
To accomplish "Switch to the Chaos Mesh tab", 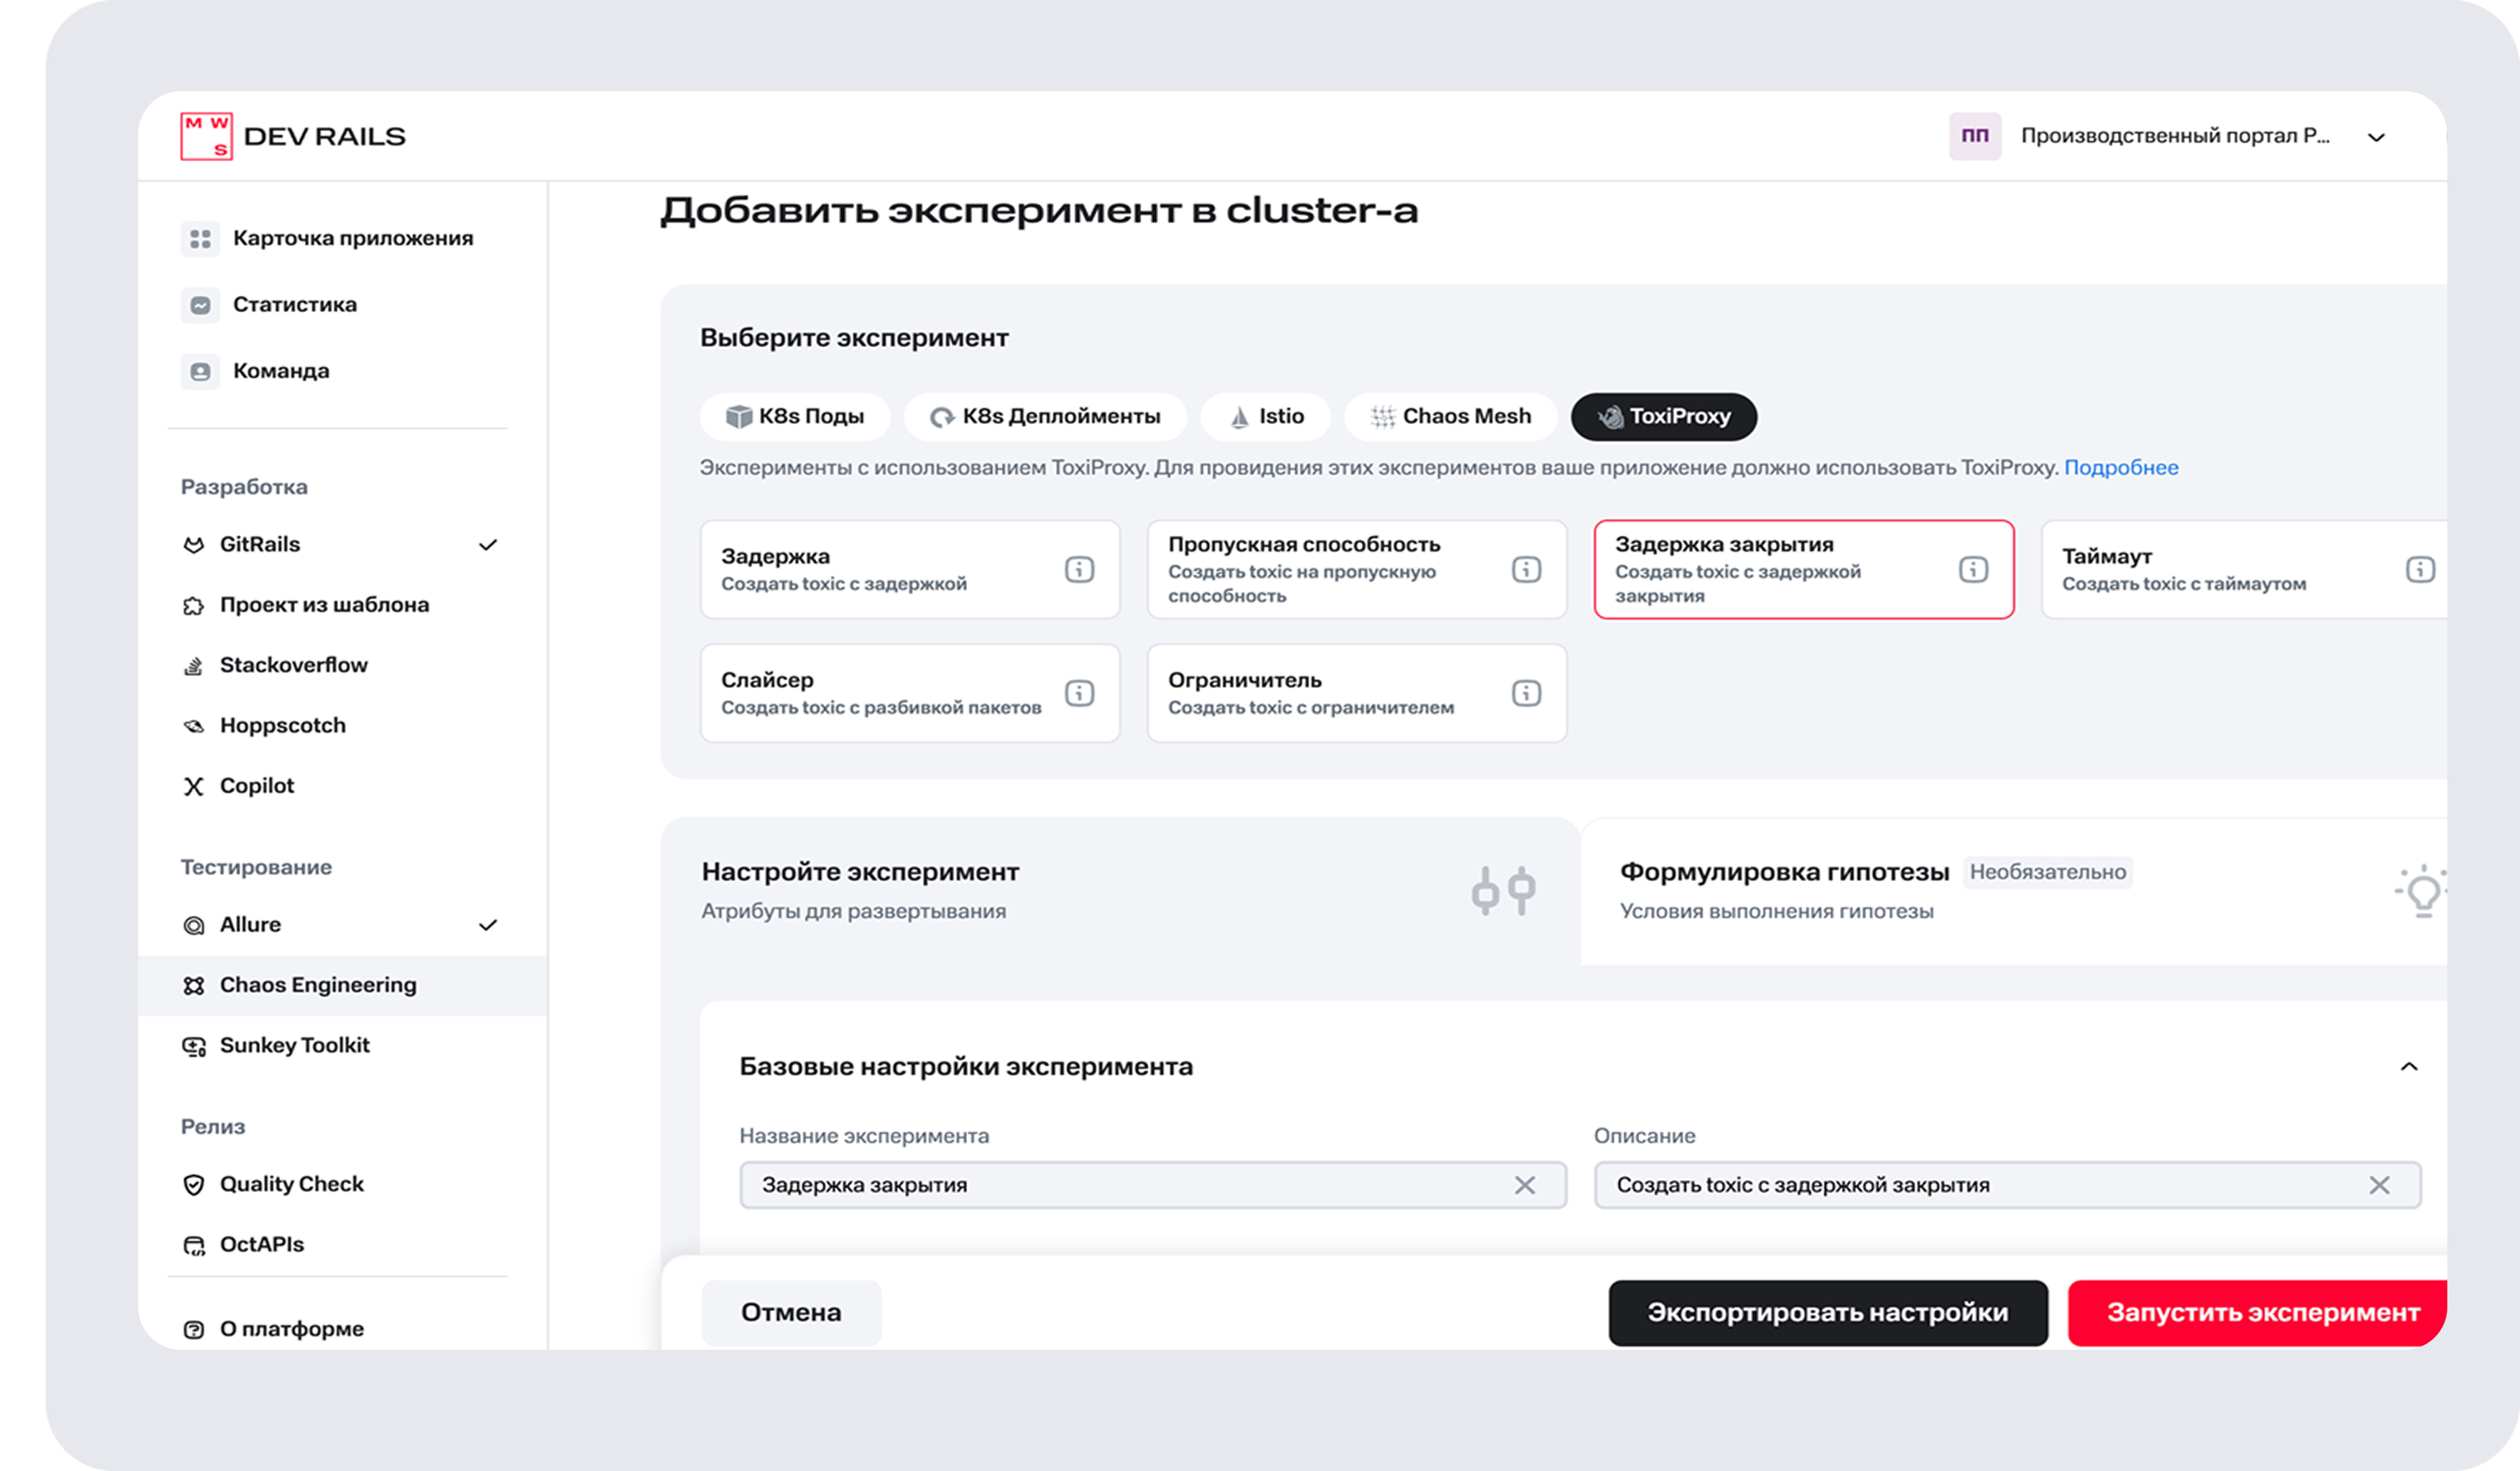I will [1450, 417].
